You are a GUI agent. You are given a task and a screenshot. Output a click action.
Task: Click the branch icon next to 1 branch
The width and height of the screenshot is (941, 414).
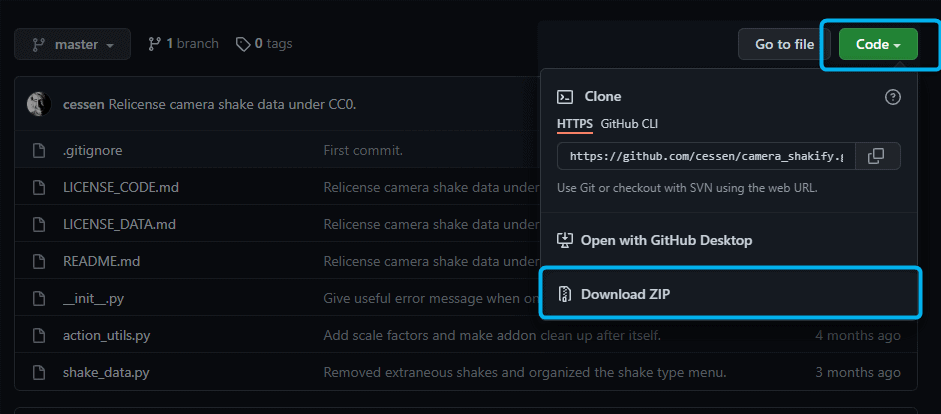154,44
